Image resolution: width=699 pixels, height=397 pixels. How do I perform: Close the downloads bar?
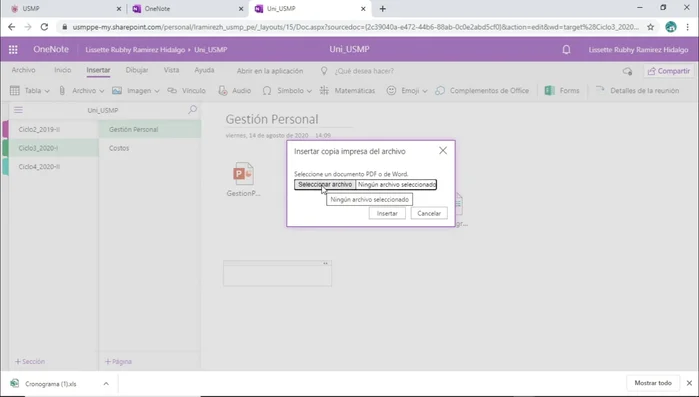(689, 383)
